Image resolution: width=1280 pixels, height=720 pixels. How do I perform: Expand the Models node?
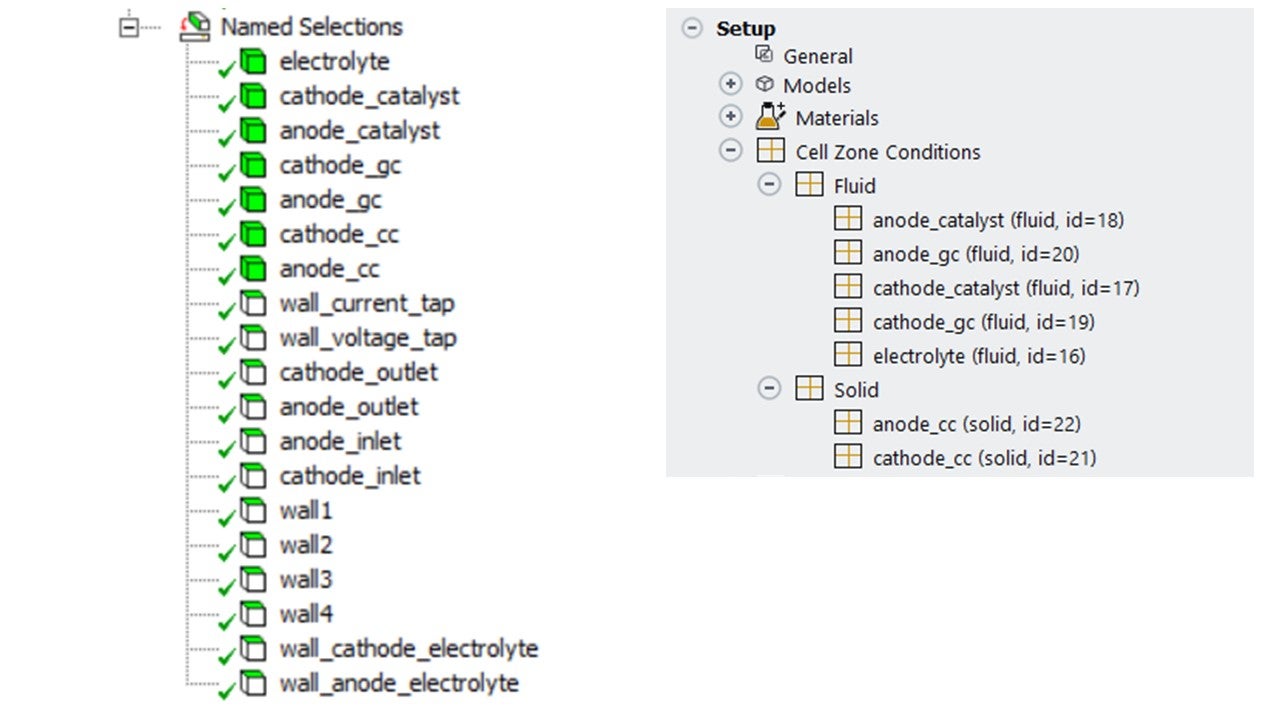coord(731,85)
